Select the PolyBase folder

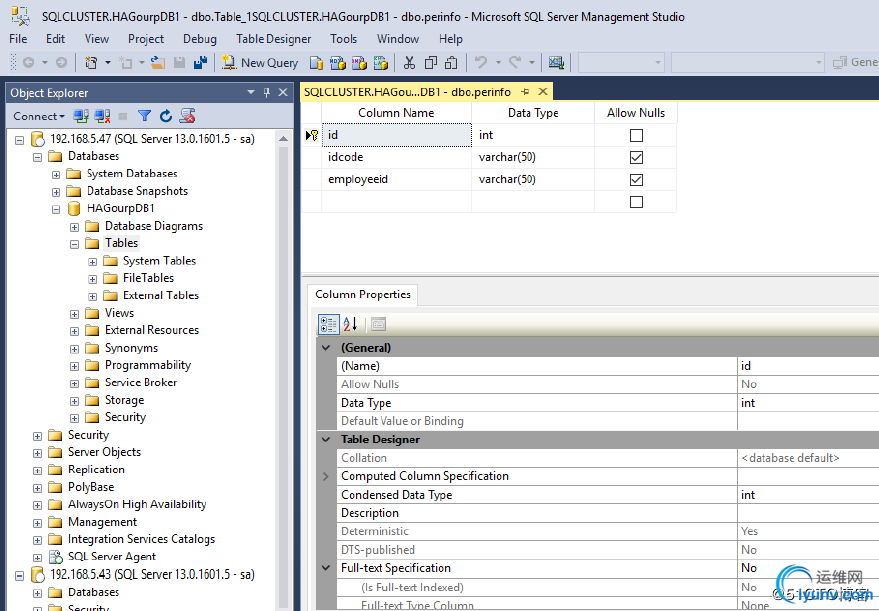click(91, 487)
